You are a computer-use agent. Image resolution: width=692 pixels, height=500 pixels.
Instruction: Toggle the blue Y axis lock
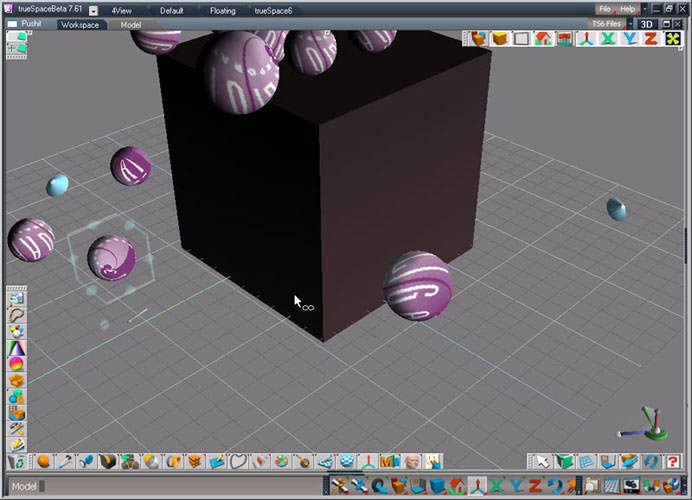[630, 39]
